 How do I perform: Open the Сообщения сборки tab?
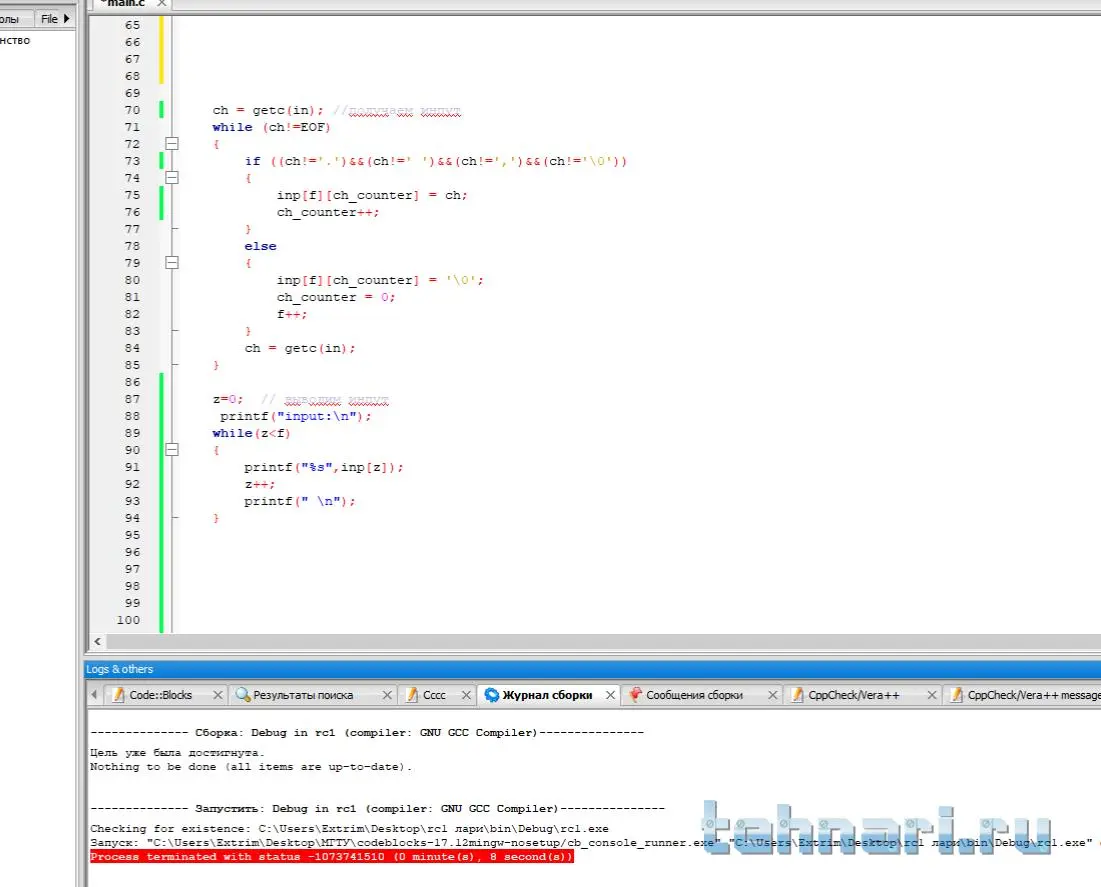pyautogui.click(x=694, y=695)
